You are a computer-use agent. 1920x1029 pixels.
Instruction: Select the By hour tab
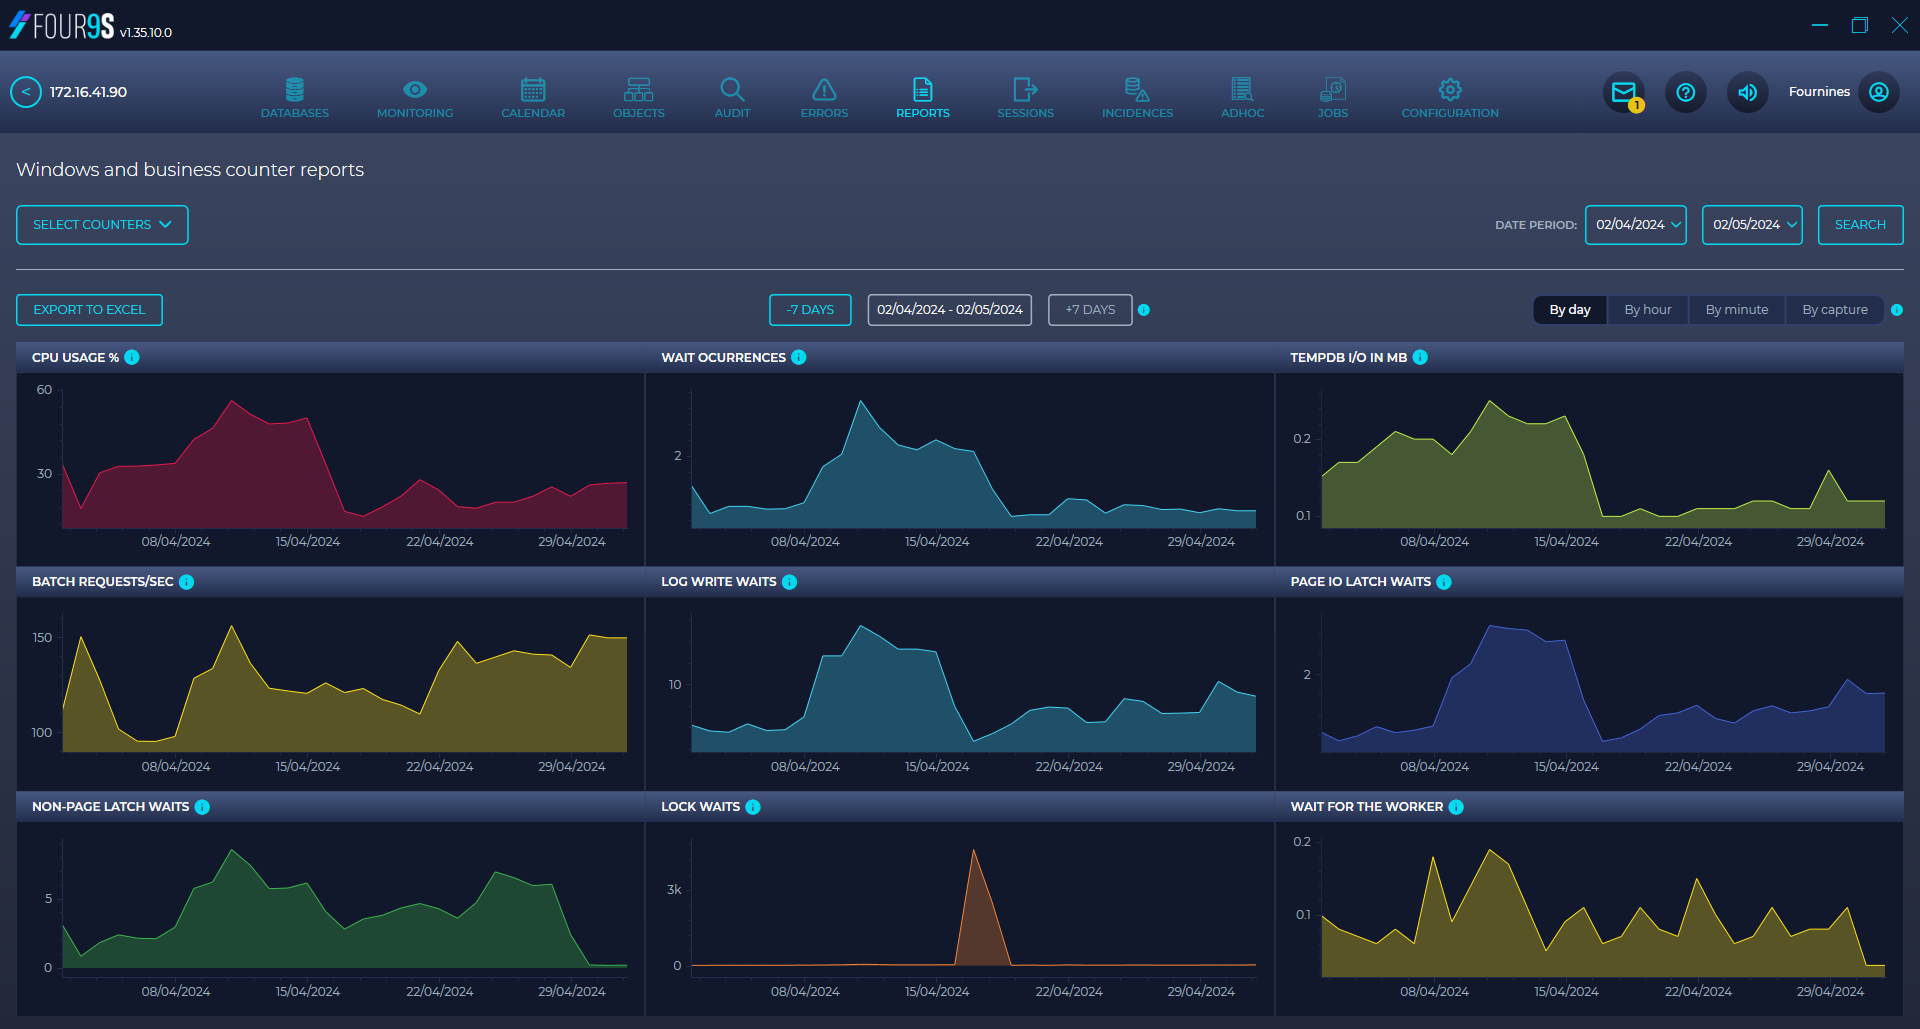[1647, 310]
